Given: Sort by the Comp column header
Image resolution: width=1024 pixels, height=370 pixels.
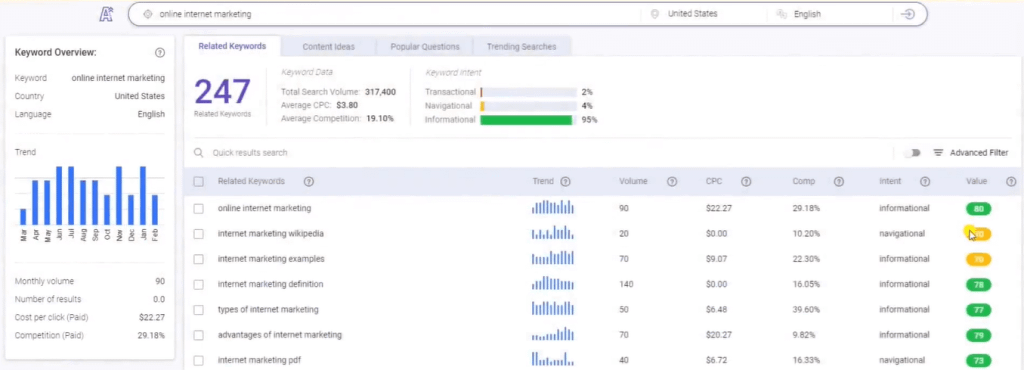Looking at the screenshot, I should [x=803, y=181].
